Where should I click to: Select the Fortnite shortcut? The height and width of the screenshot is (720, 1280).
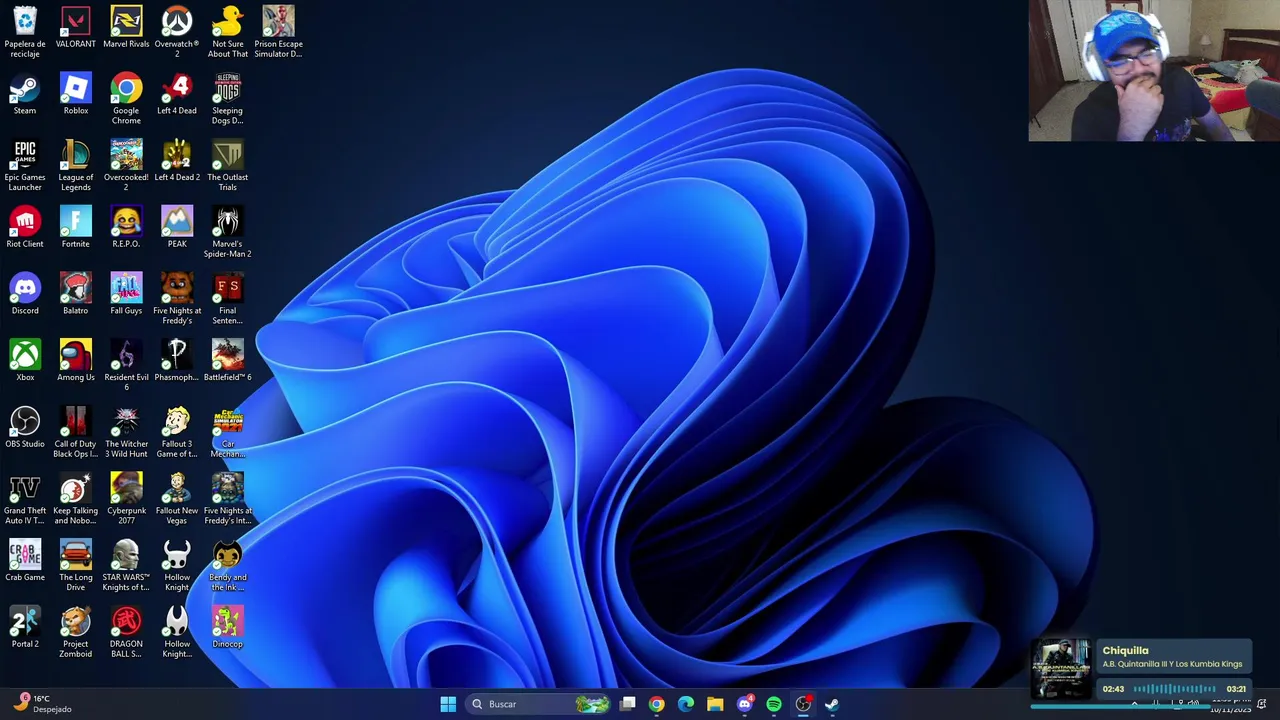pos(76,227)
